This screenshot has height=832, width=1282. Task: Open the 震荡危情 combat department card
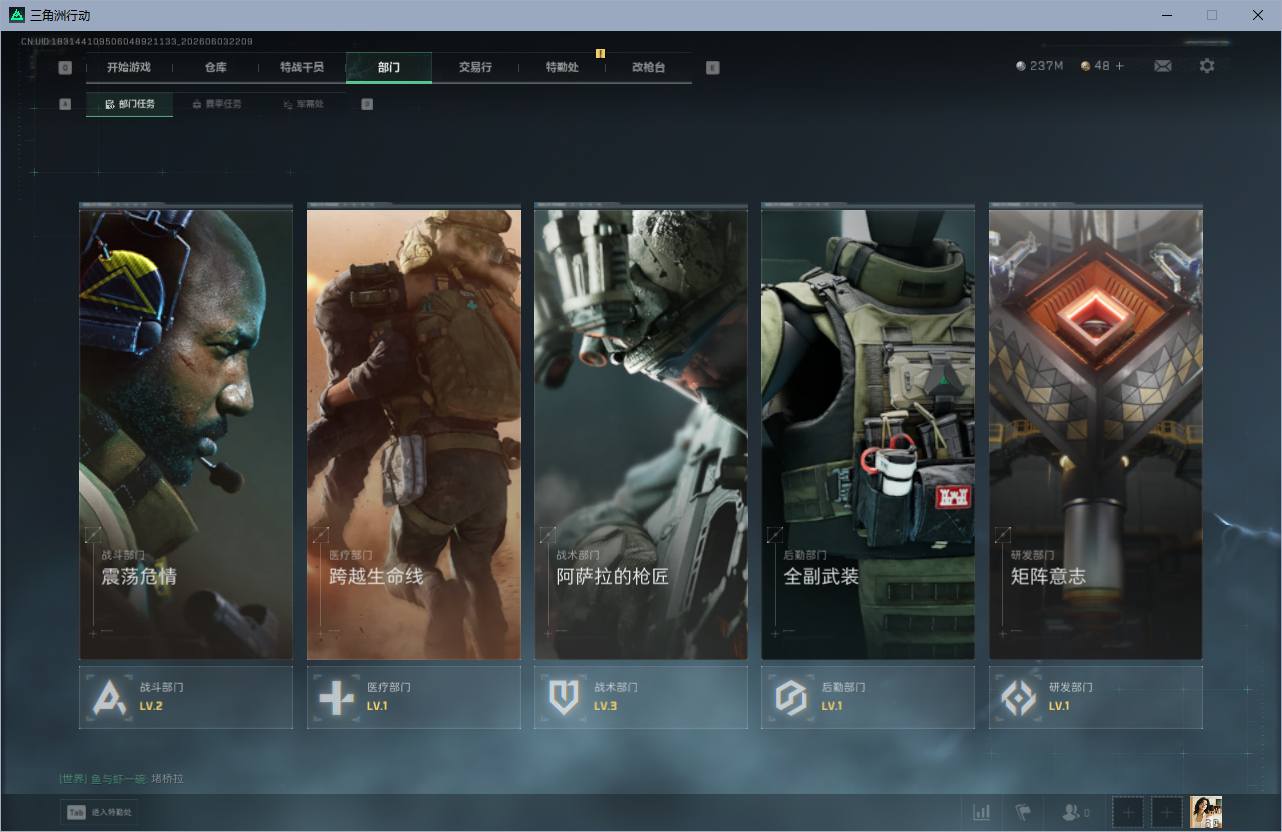(x=186, y=432)
